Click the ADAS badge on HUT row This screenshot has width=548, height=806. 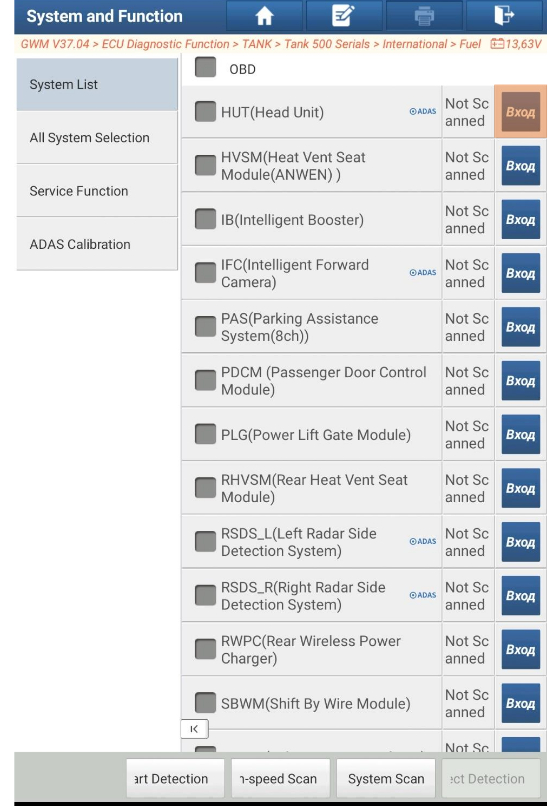[x=423, y=112]
